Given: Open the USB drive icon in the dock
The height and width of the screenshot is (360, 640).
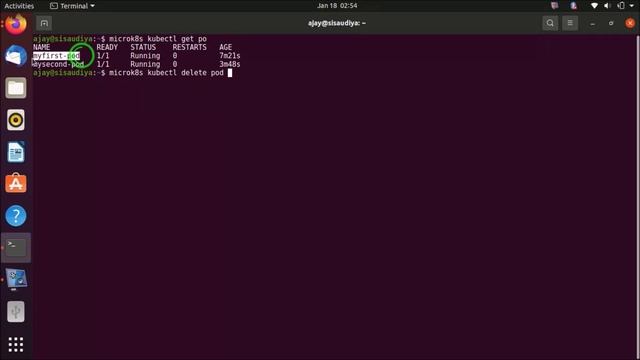Looking at the screenshot, I should click(x=16, y=312).
